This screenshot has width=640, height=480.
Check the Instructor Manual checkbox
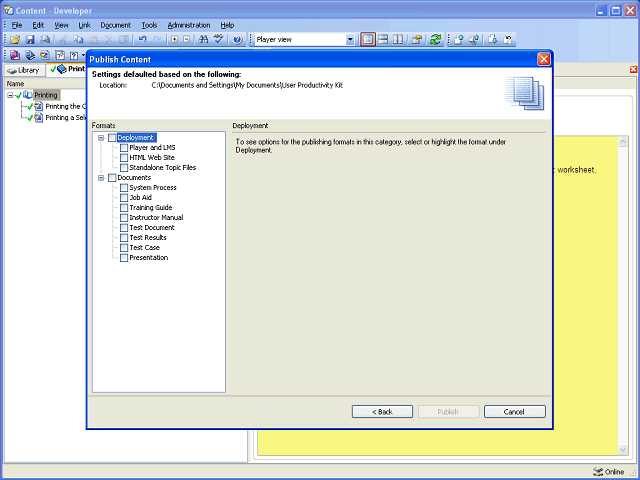click(x=124, y=218)
